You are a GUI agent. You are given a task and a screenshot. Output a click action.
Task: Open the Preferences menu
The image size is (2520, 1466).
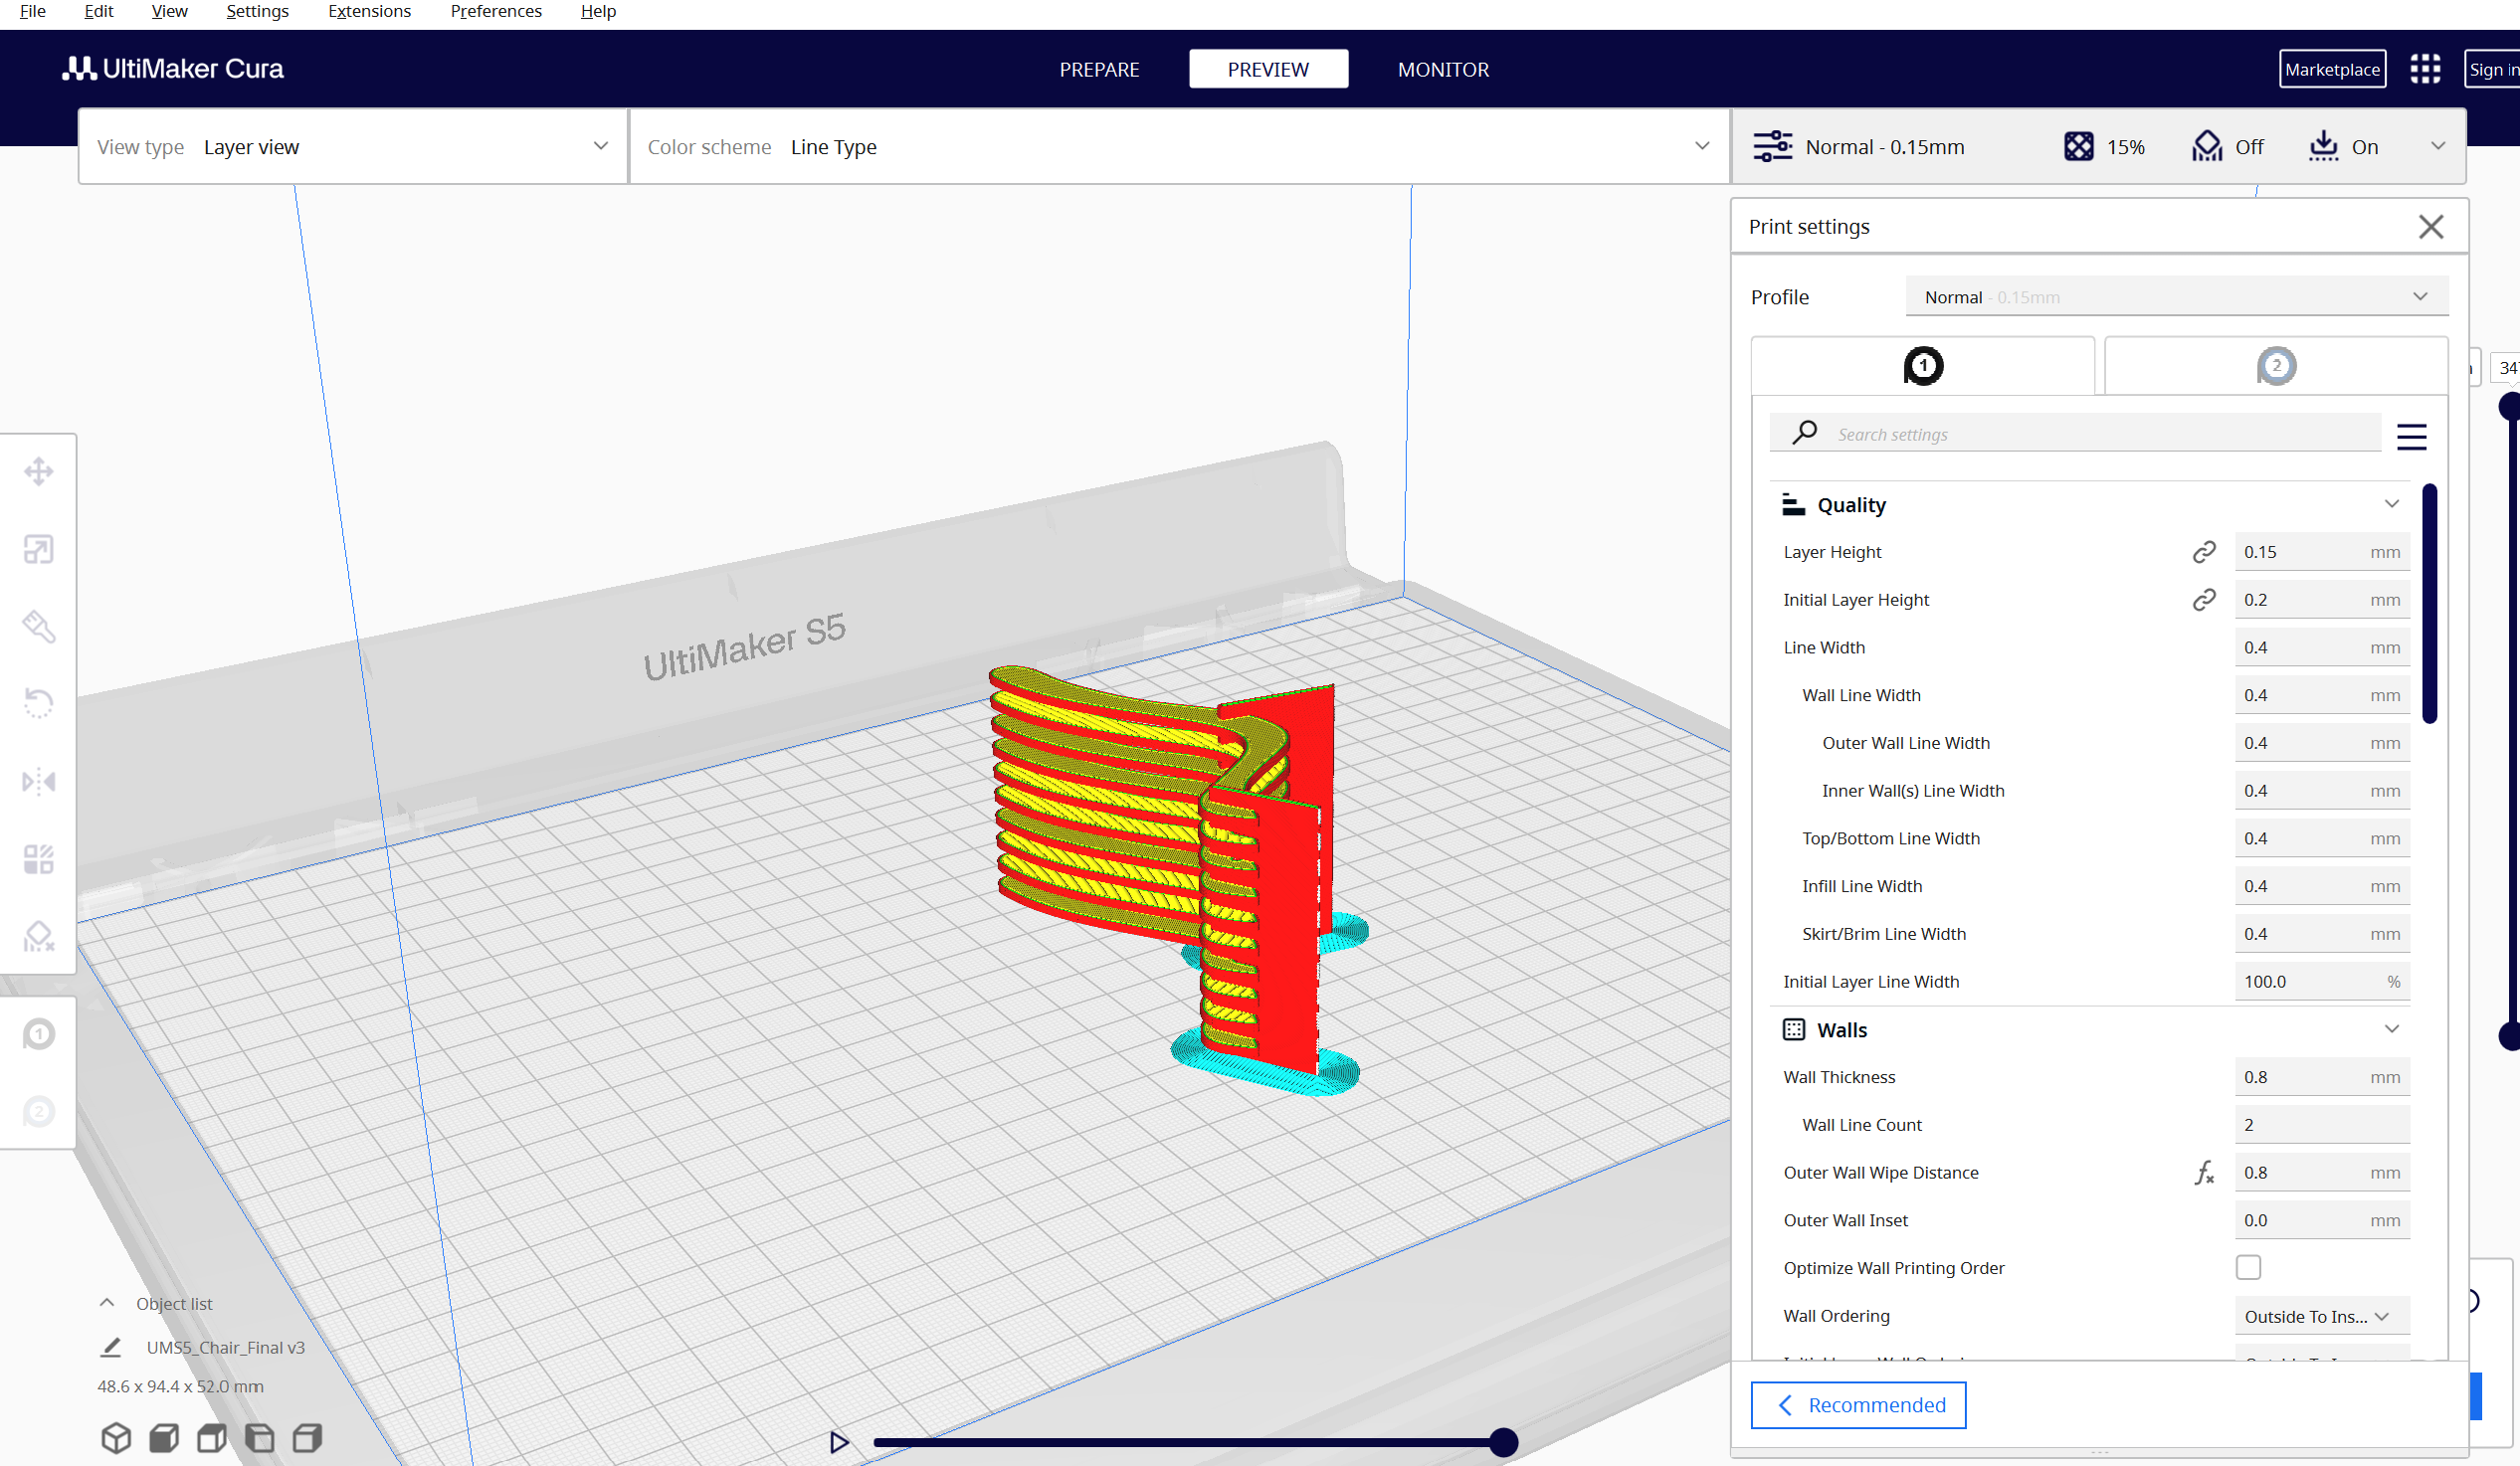pos(496,11)
